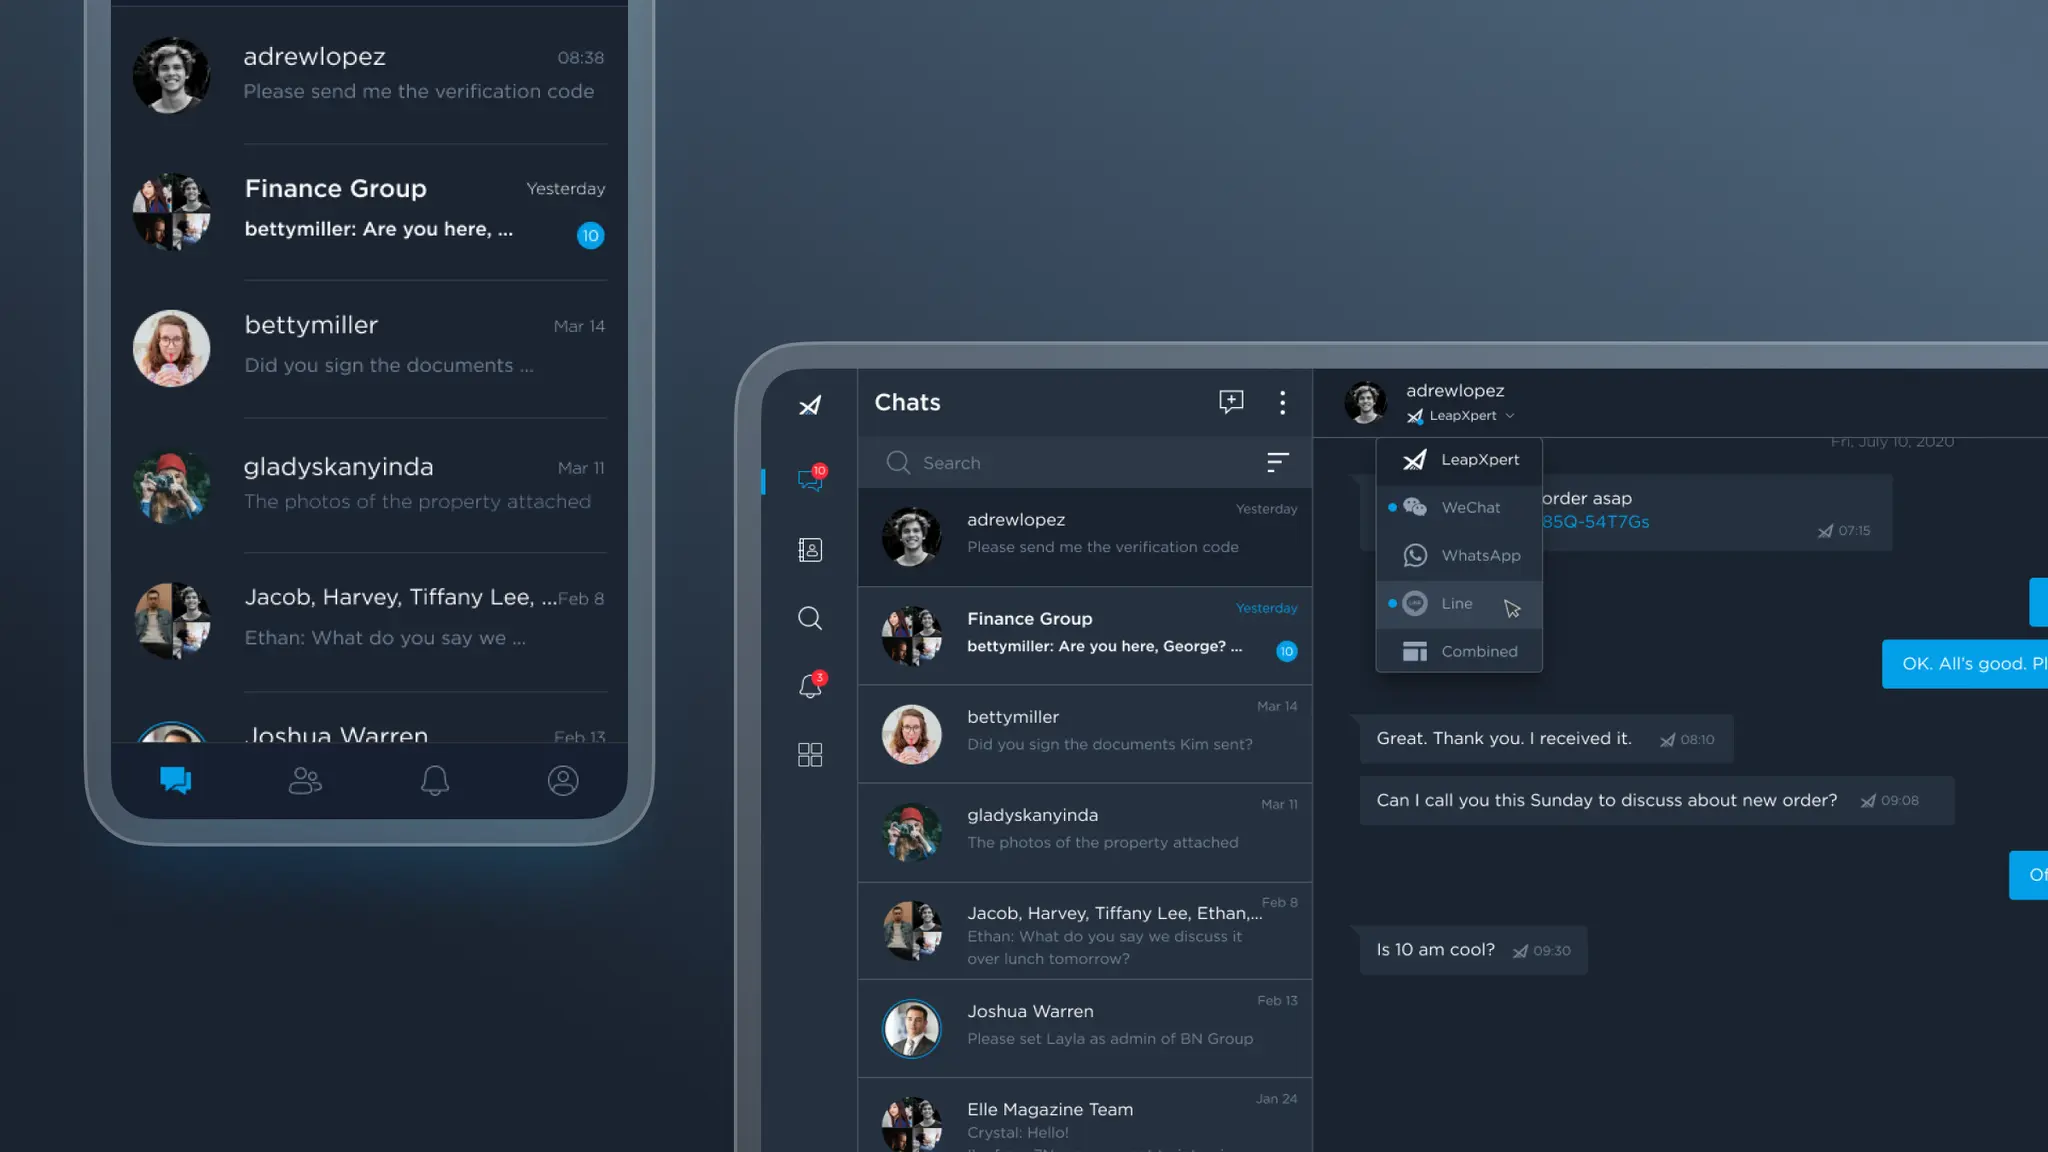Open notifications bell with red badge in sidebar
Image resolution: width=2048 pixels, height=1152 pixels.
coord(810,686)
